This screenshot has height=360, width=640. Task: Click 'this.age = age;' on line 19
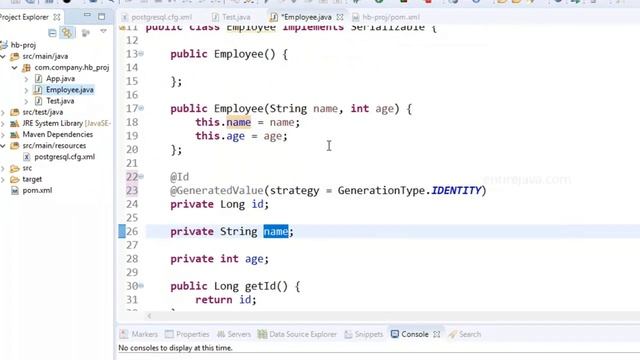pyautogui.click(x=241, y=136)
